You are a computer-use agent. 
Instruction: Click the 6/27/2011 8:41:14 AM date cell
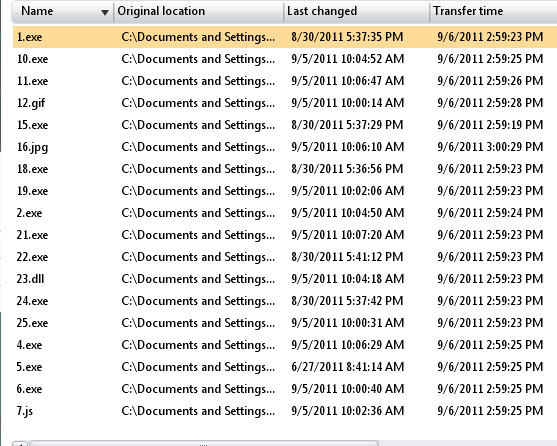tap(347, 367)
